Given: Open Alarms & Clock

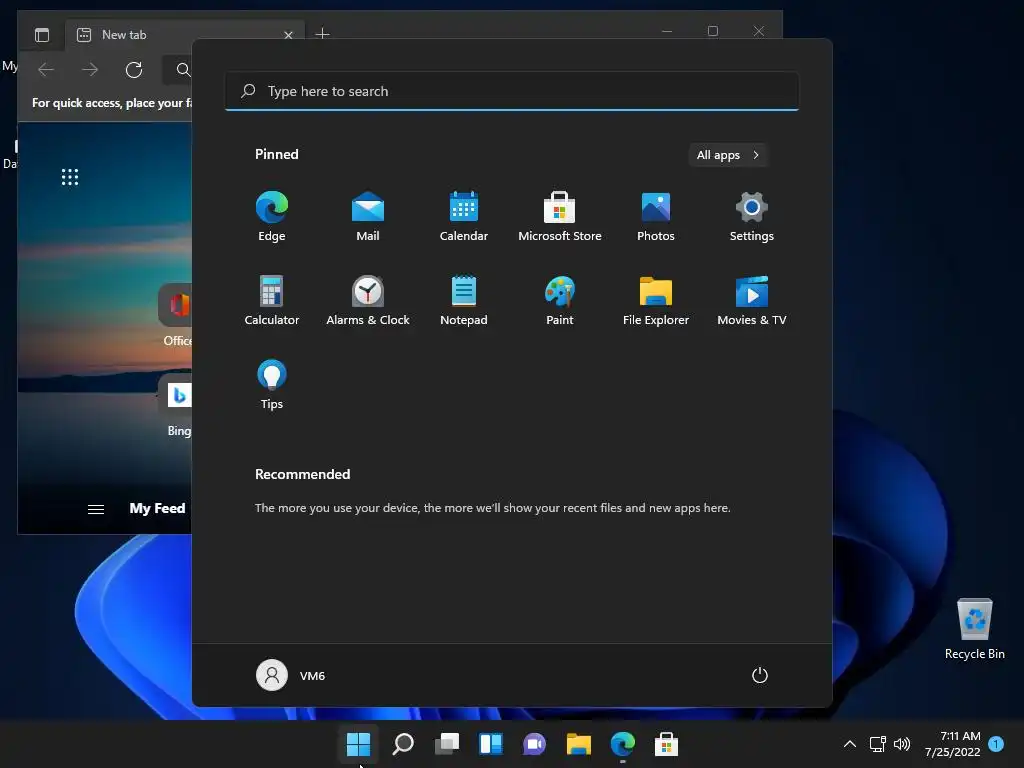Looking at the screenshot, I should pos(368,300).
